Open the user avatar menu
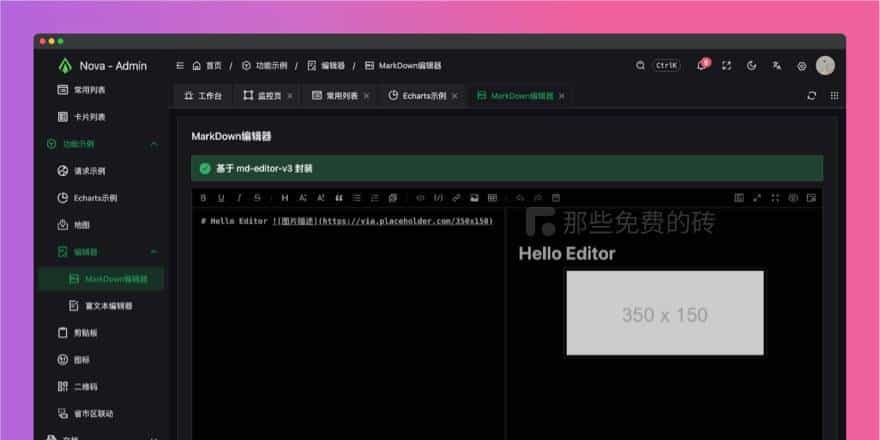 pyautogui.click(x=825, y=66)
